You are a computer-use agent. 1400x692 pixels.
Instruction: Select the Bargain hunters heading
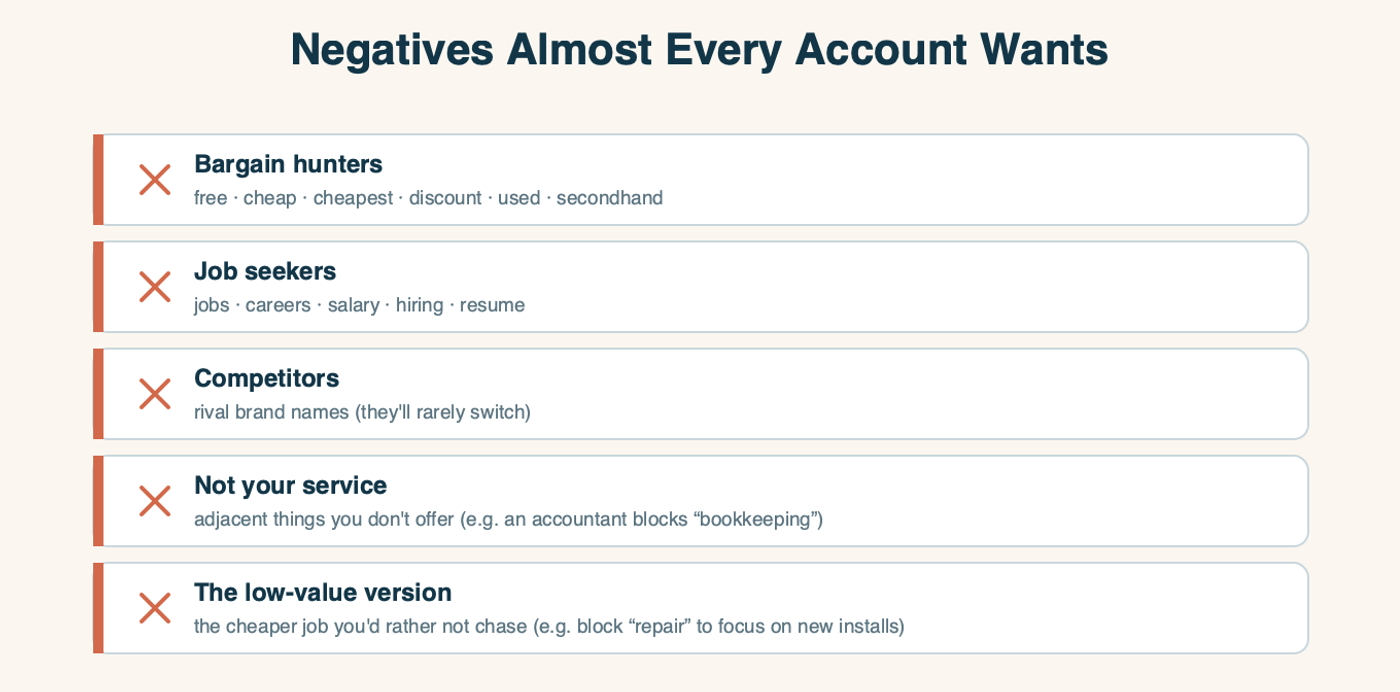click(x=288, y=164)
